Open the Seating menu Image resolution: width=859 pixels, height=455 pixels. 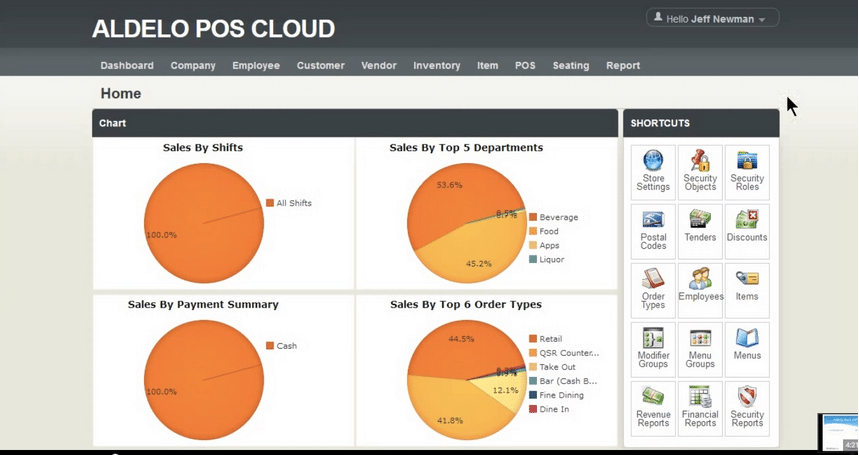[x=571, y=65]
